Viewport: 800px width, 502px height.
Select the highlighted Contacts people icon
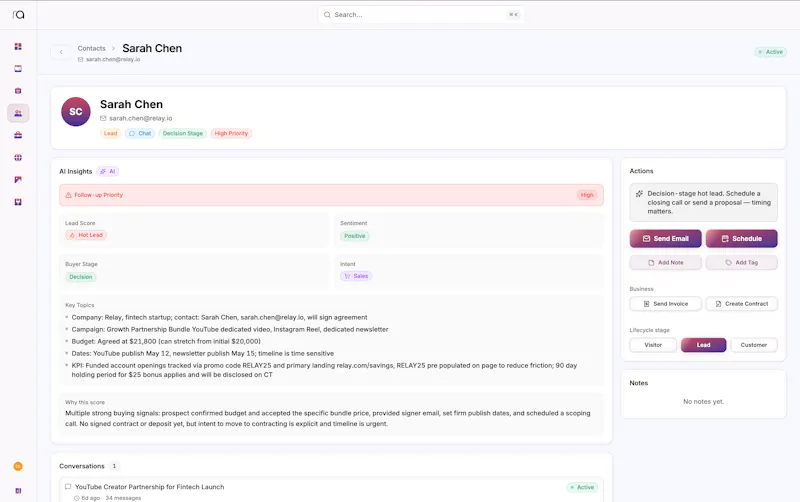(18, 113)
